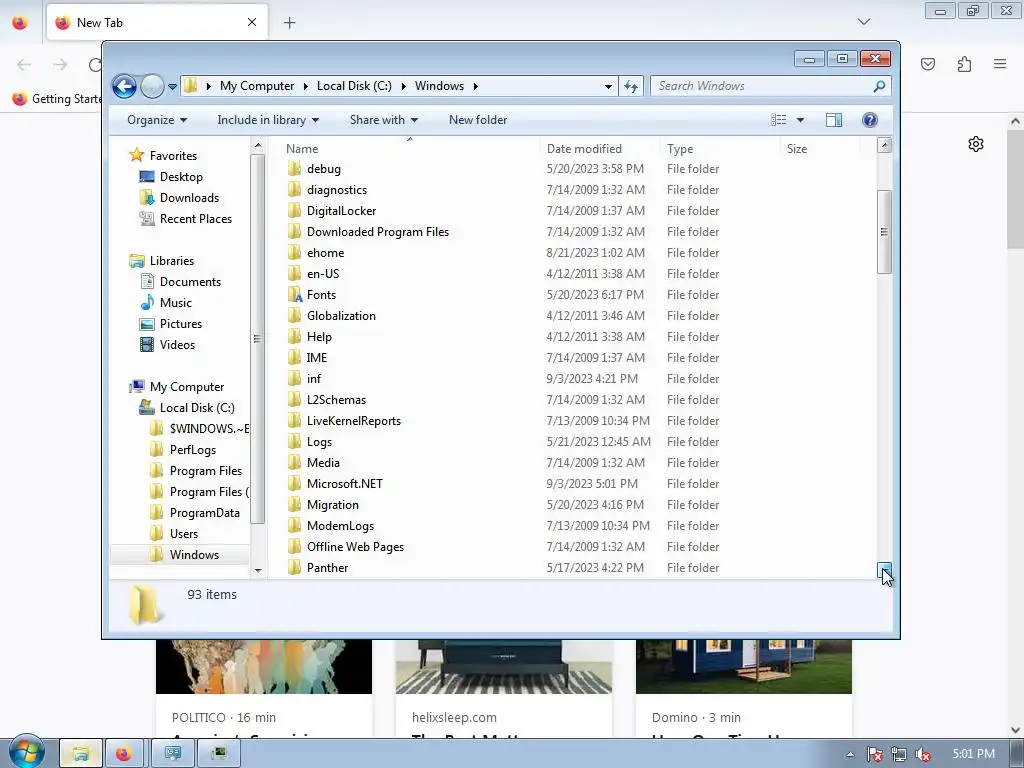Select the Videos library
The height and width of the screenshot is (768, 1024).
177,345
